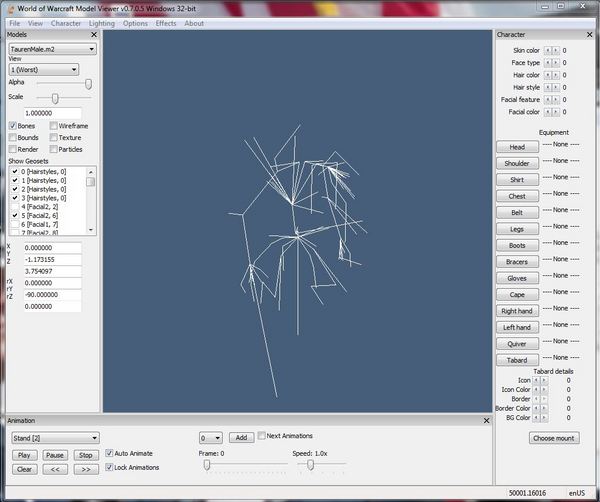This screenshot has width=600, height=502.
Task: Open the Character menu
Action: coord(66,23)
